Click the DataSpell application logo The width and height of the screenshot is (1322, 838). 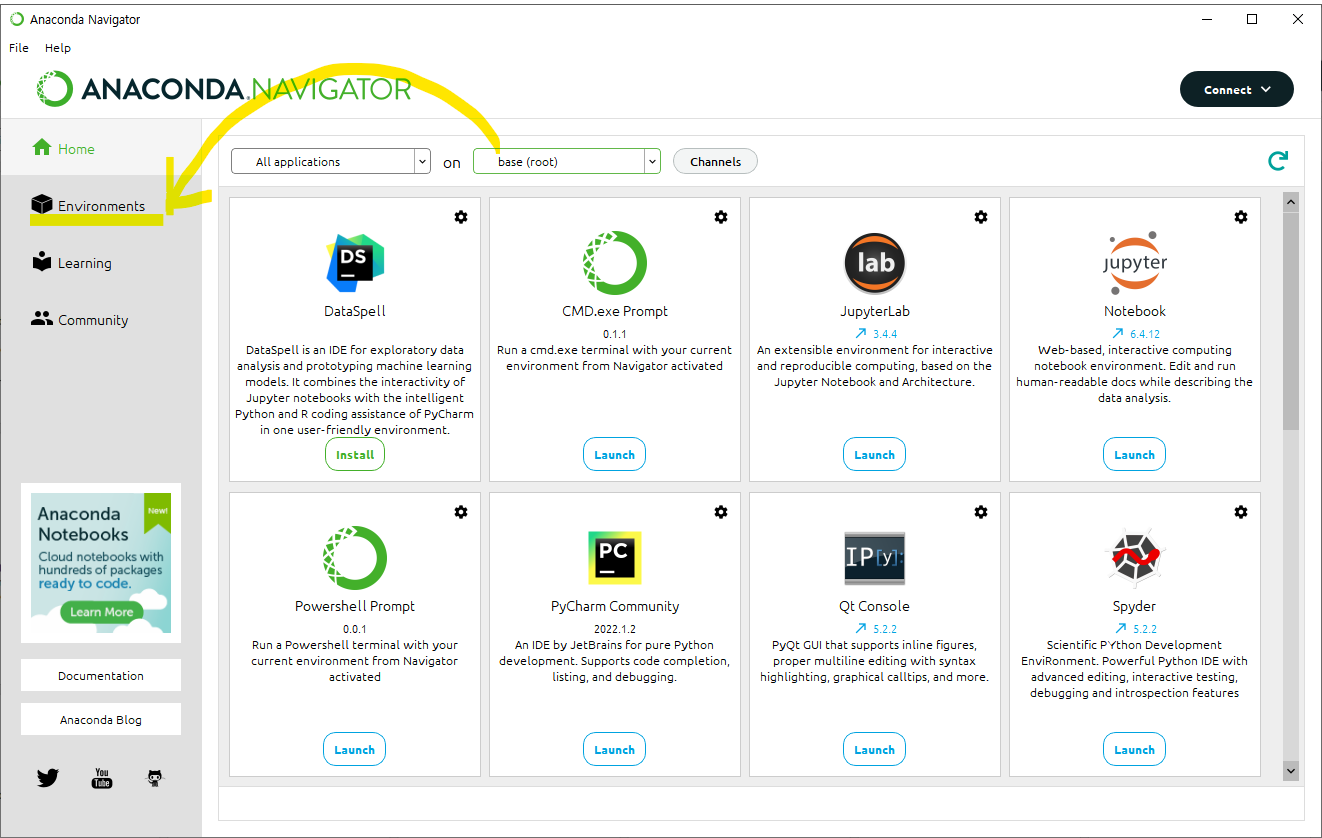(355, 262)
